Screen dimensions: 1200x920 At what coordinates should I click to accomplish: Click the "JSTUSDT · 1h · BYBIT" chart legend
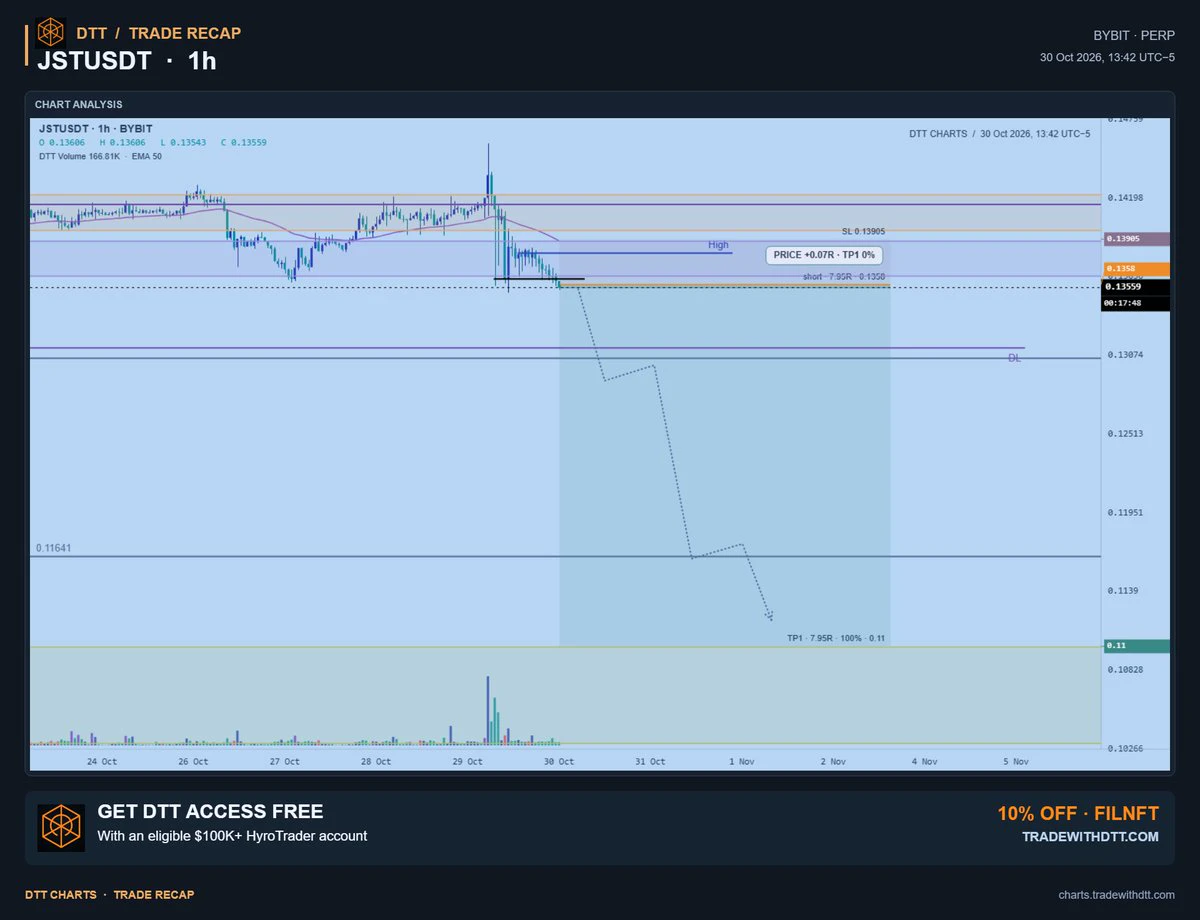96,129
